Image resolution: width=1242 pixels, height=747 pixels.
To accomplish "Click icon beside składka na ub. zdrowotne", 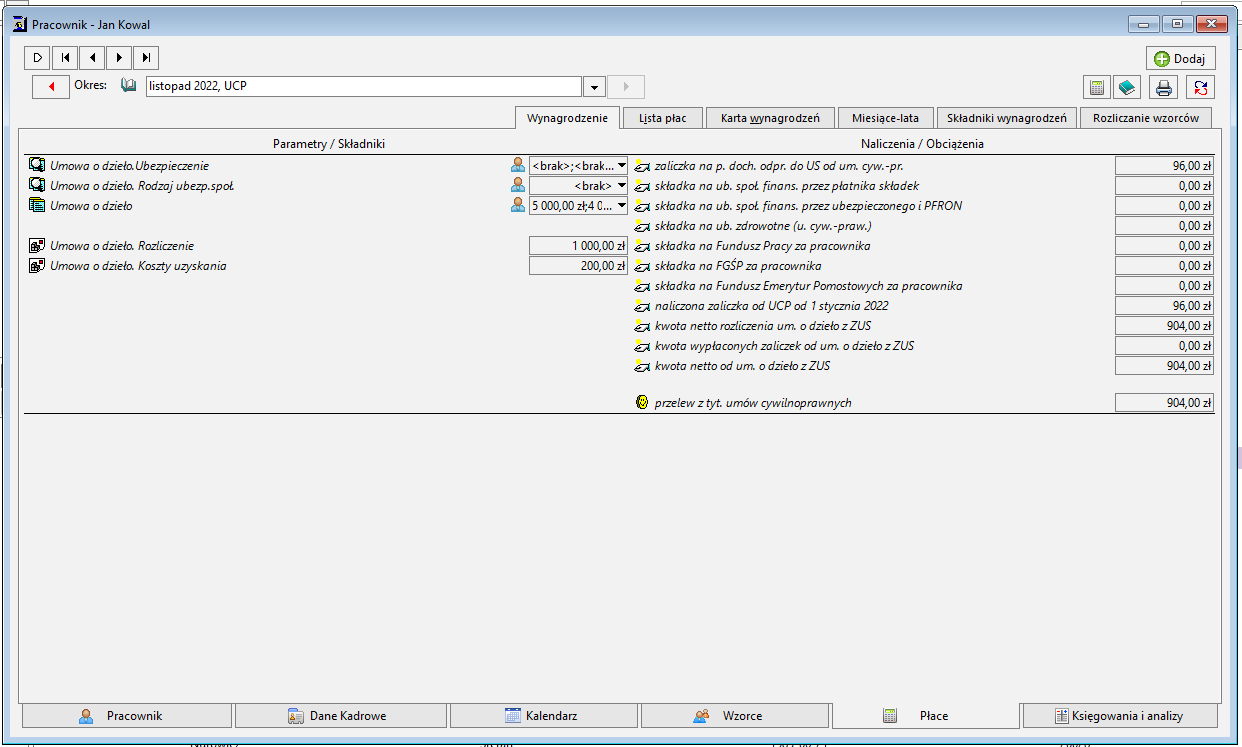I will tap(642, 226).
